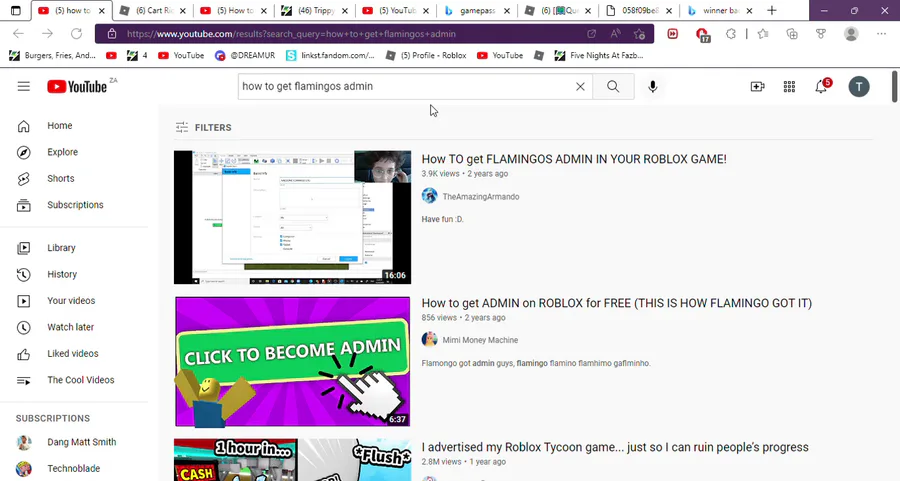900x481 pixels.
Task: Add page to favorites star icon
Action: point(639,34)
